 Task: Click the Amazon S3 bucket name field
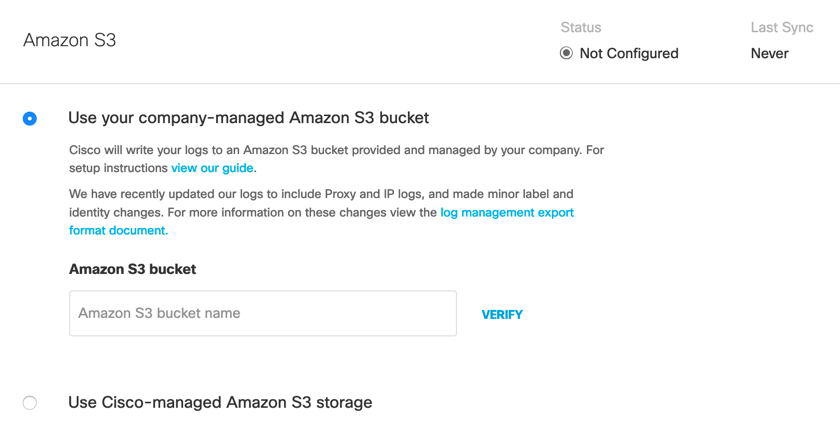pos(262,313)
